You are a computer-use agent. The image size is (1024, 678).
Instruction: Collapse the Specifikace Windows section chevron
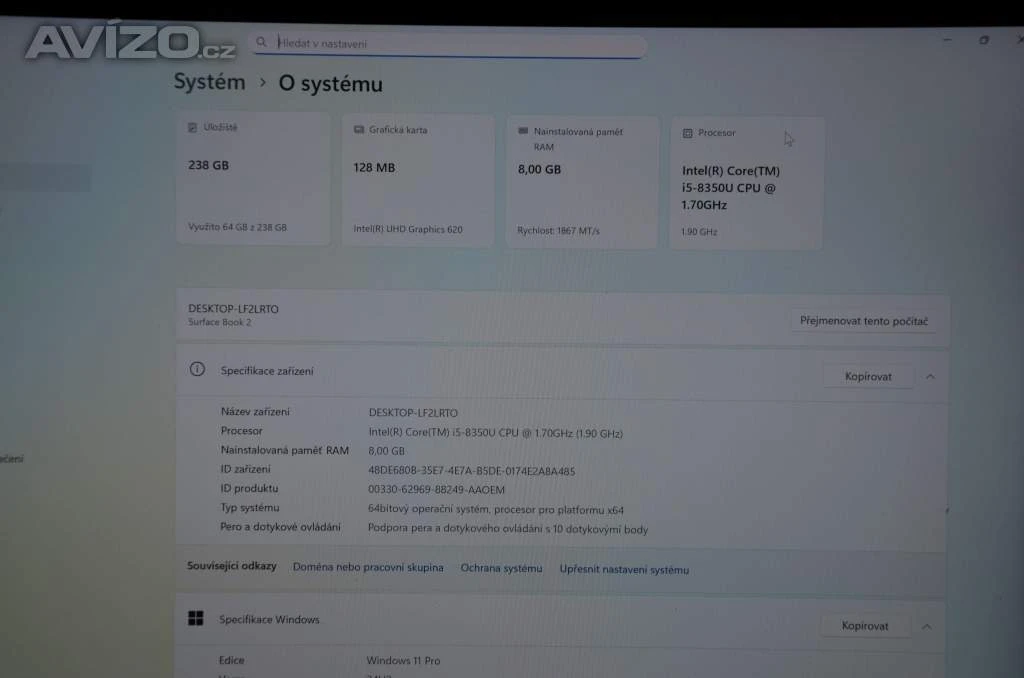[x=926, y=626]
